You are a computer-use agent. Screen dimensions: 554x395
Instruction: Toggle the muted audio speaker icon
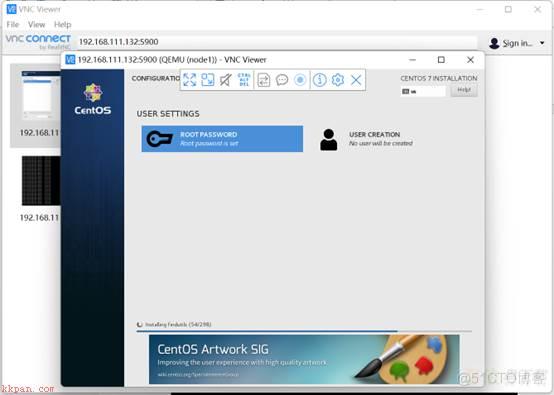[x=226, y=80]
